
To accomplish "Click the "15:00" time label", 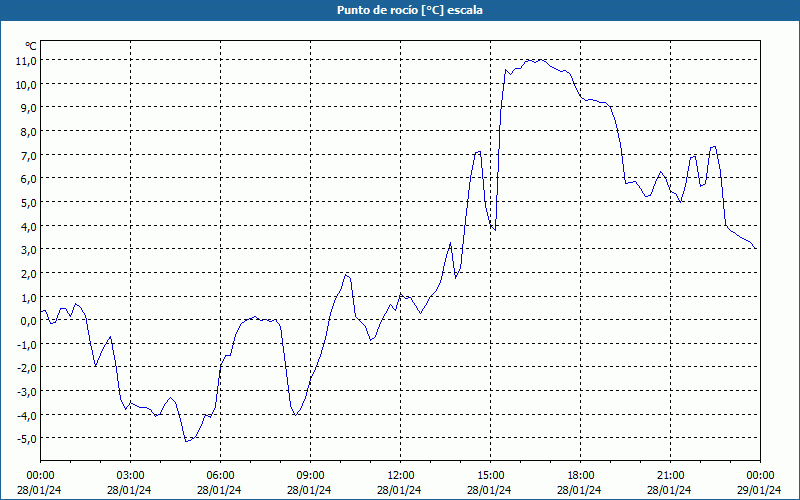I will click(490, 476).
